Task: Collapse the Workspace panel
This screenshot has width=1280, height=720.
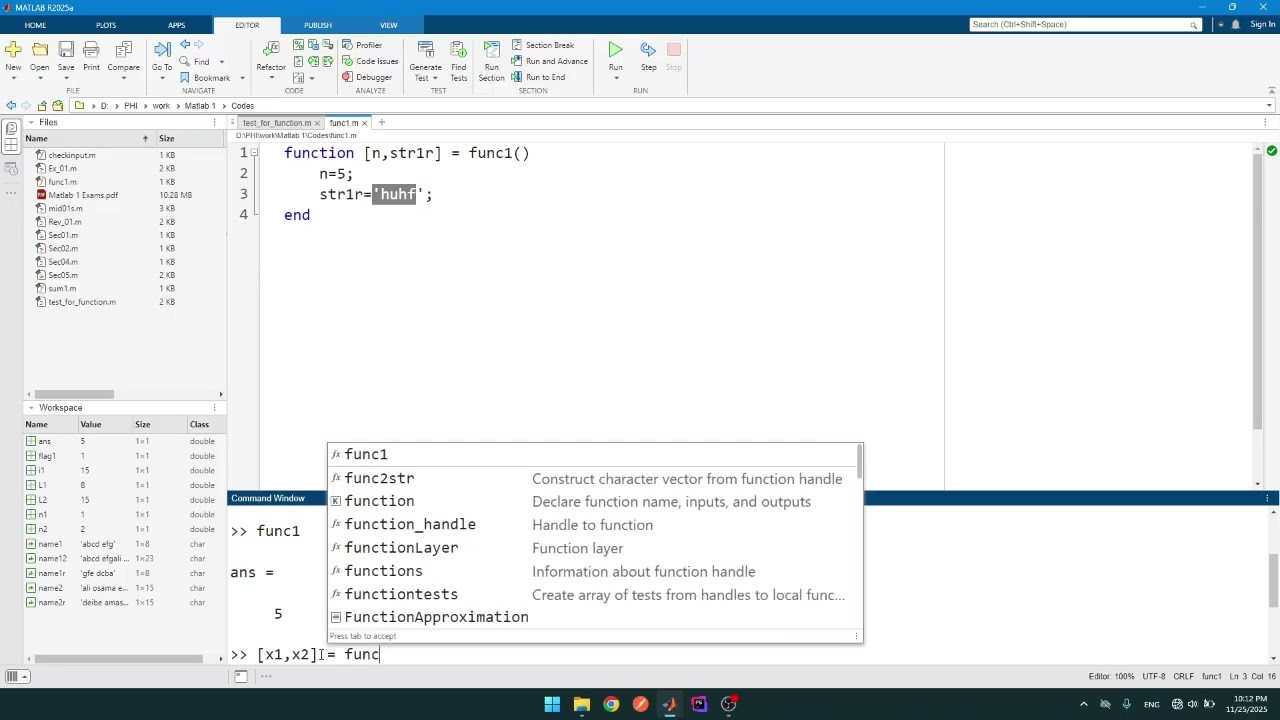Action: pos(31,408)
